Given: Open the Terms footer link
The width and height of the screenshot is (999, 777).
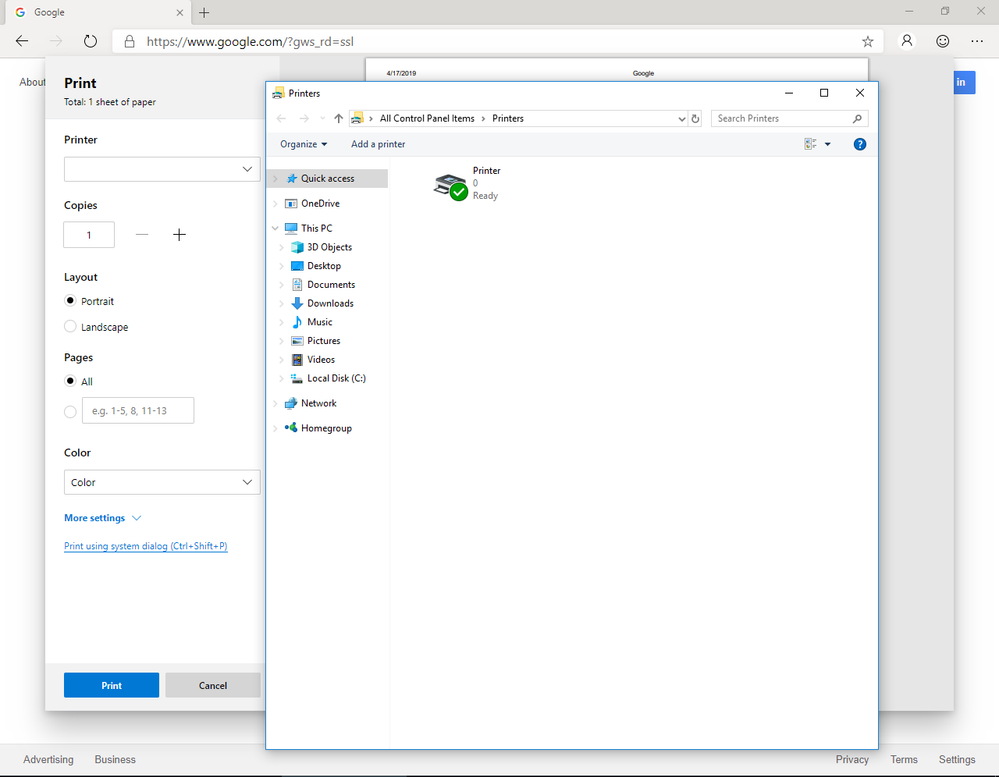Looking at the screenshot, I should [x=903, y=759].
